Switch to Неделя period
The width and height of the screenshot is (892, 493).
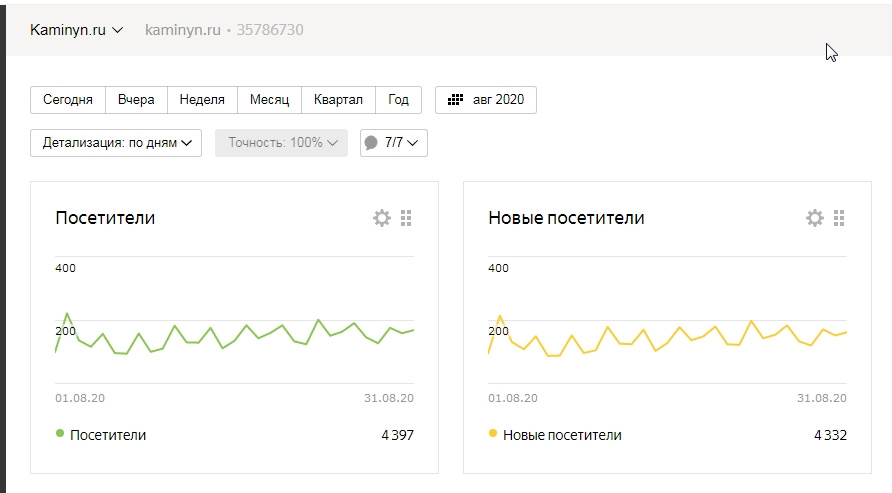(x=202, y=100)
